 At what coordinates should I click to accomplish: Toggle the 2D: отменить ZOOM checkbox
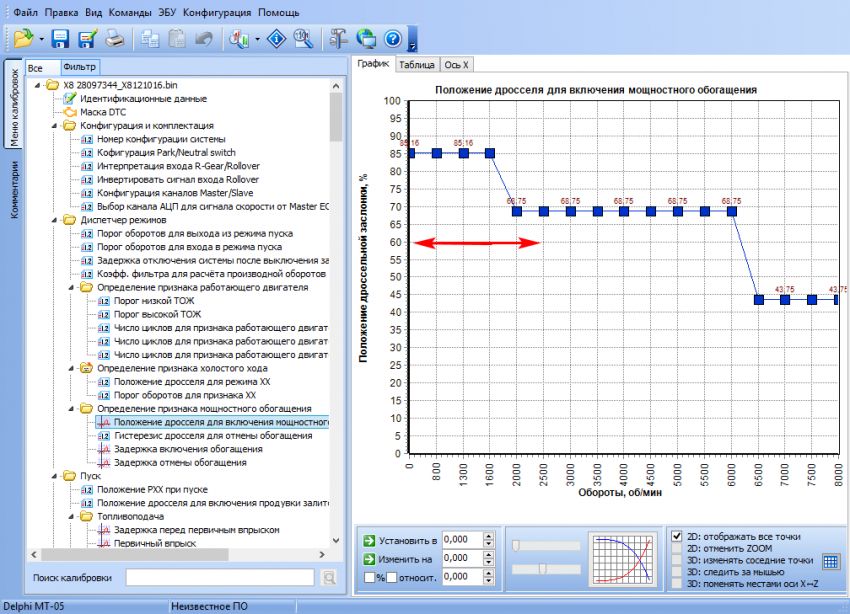point(677,548)
